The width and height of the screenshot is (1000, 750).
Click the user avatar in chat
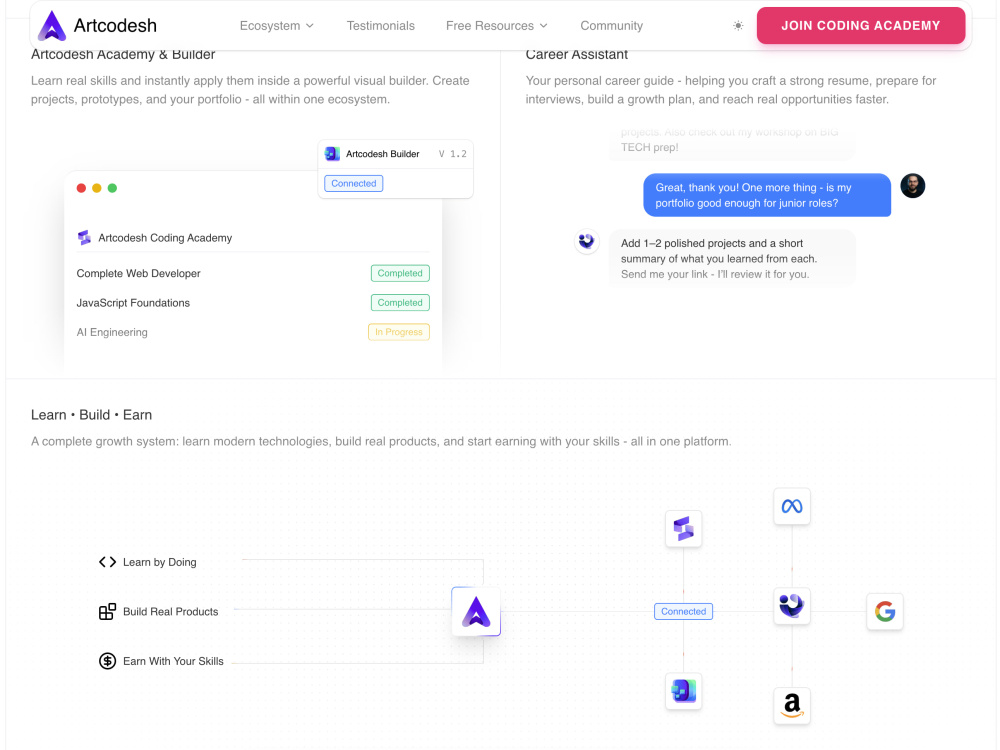[x=913, y=186]
